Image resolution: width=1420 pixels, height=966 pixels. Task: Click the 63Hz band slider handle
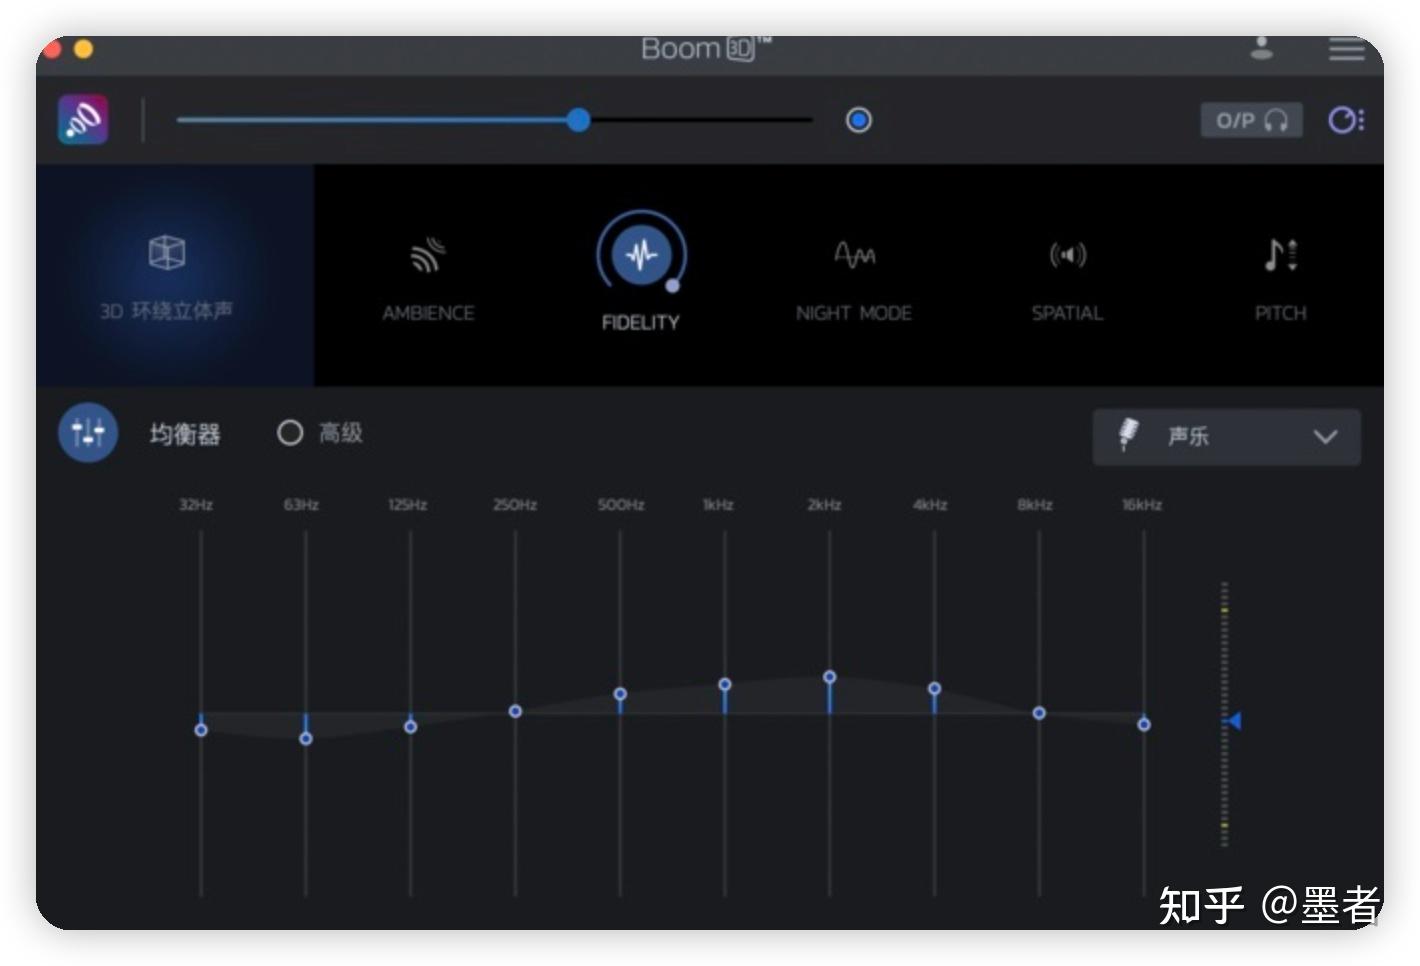(306, 738)
